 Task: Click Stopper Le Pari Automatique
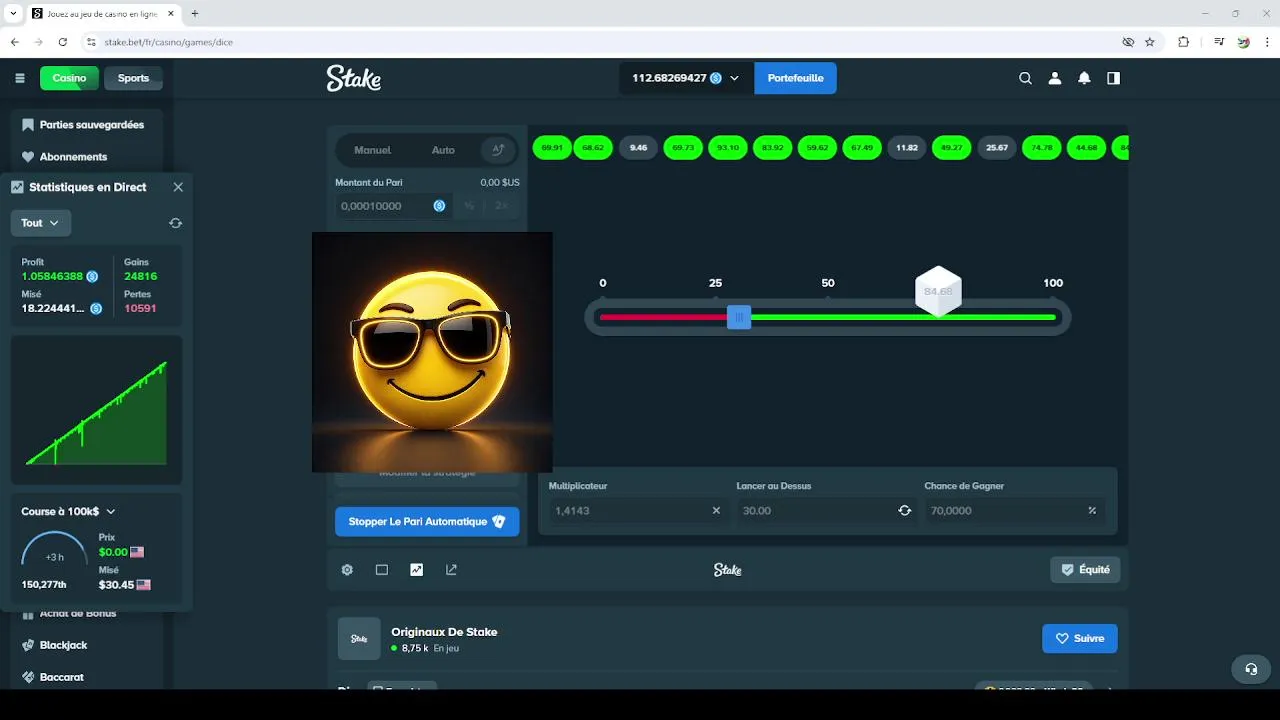coord(427,521)
